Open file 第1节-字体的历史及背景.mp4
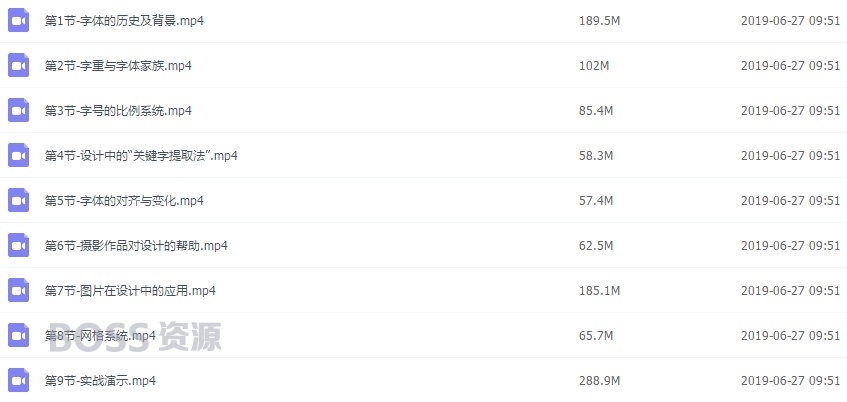The height and width of the screenshot is (402, 847). coord(124,21)
